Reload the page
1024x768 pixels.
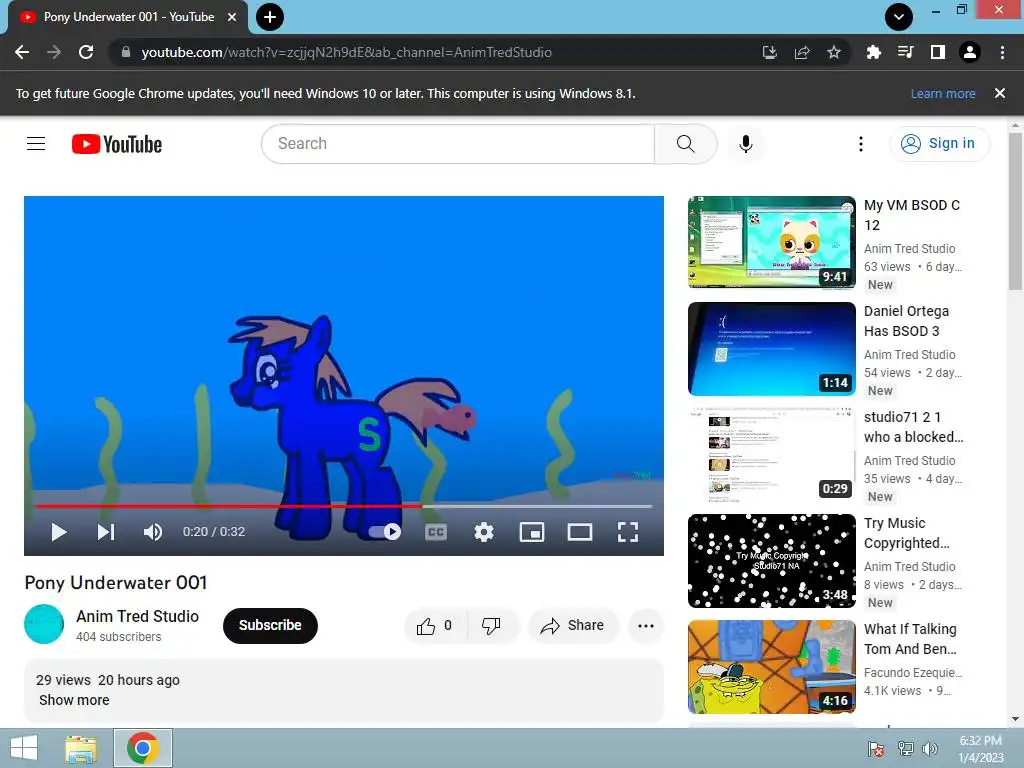point(86,52)
